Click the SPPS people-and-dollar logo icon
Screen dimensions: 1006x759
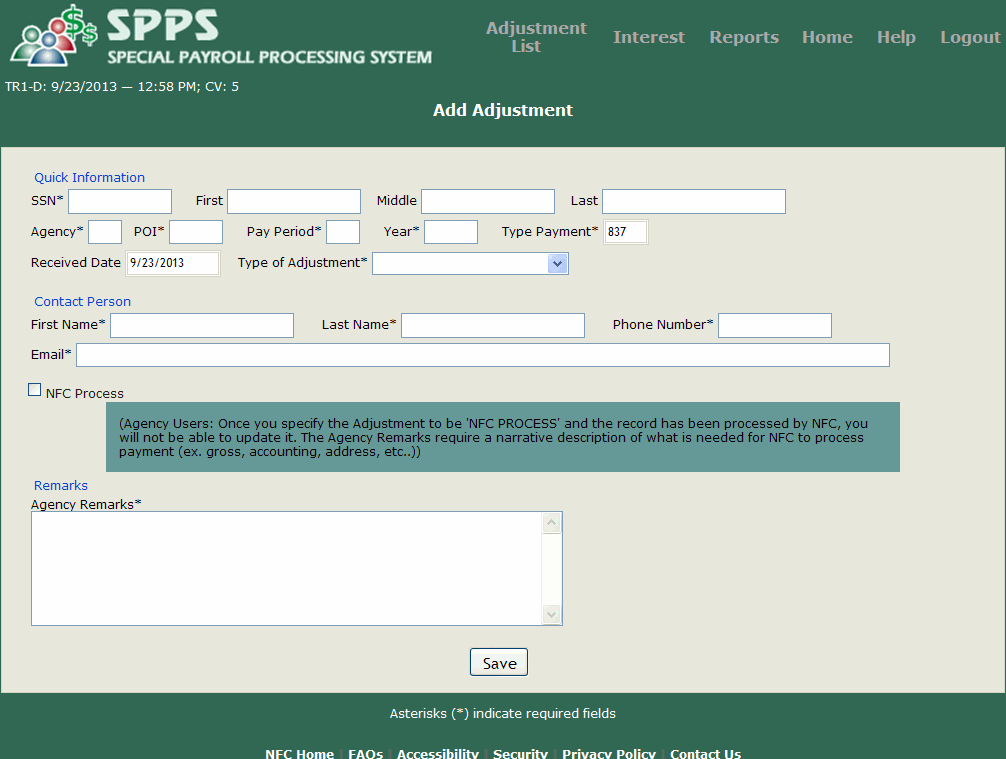tap(53, 36)
